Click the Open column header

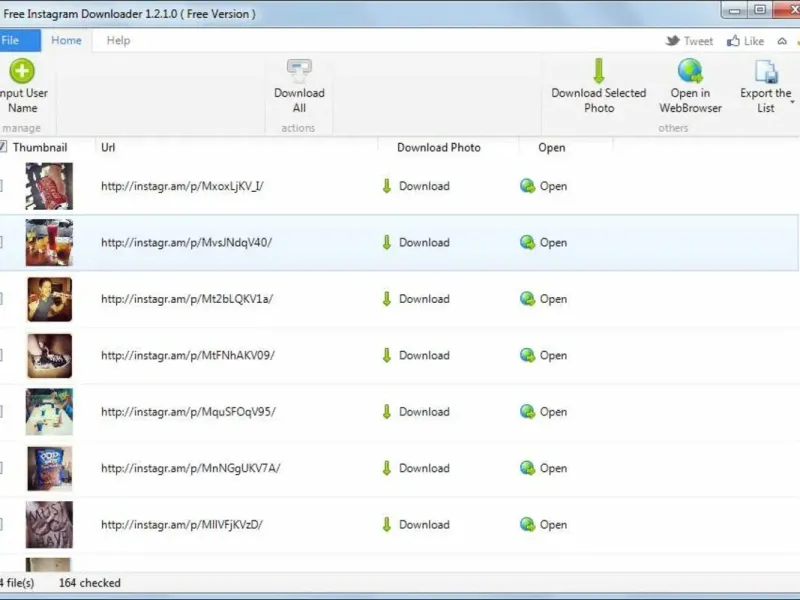pos(552,147)
